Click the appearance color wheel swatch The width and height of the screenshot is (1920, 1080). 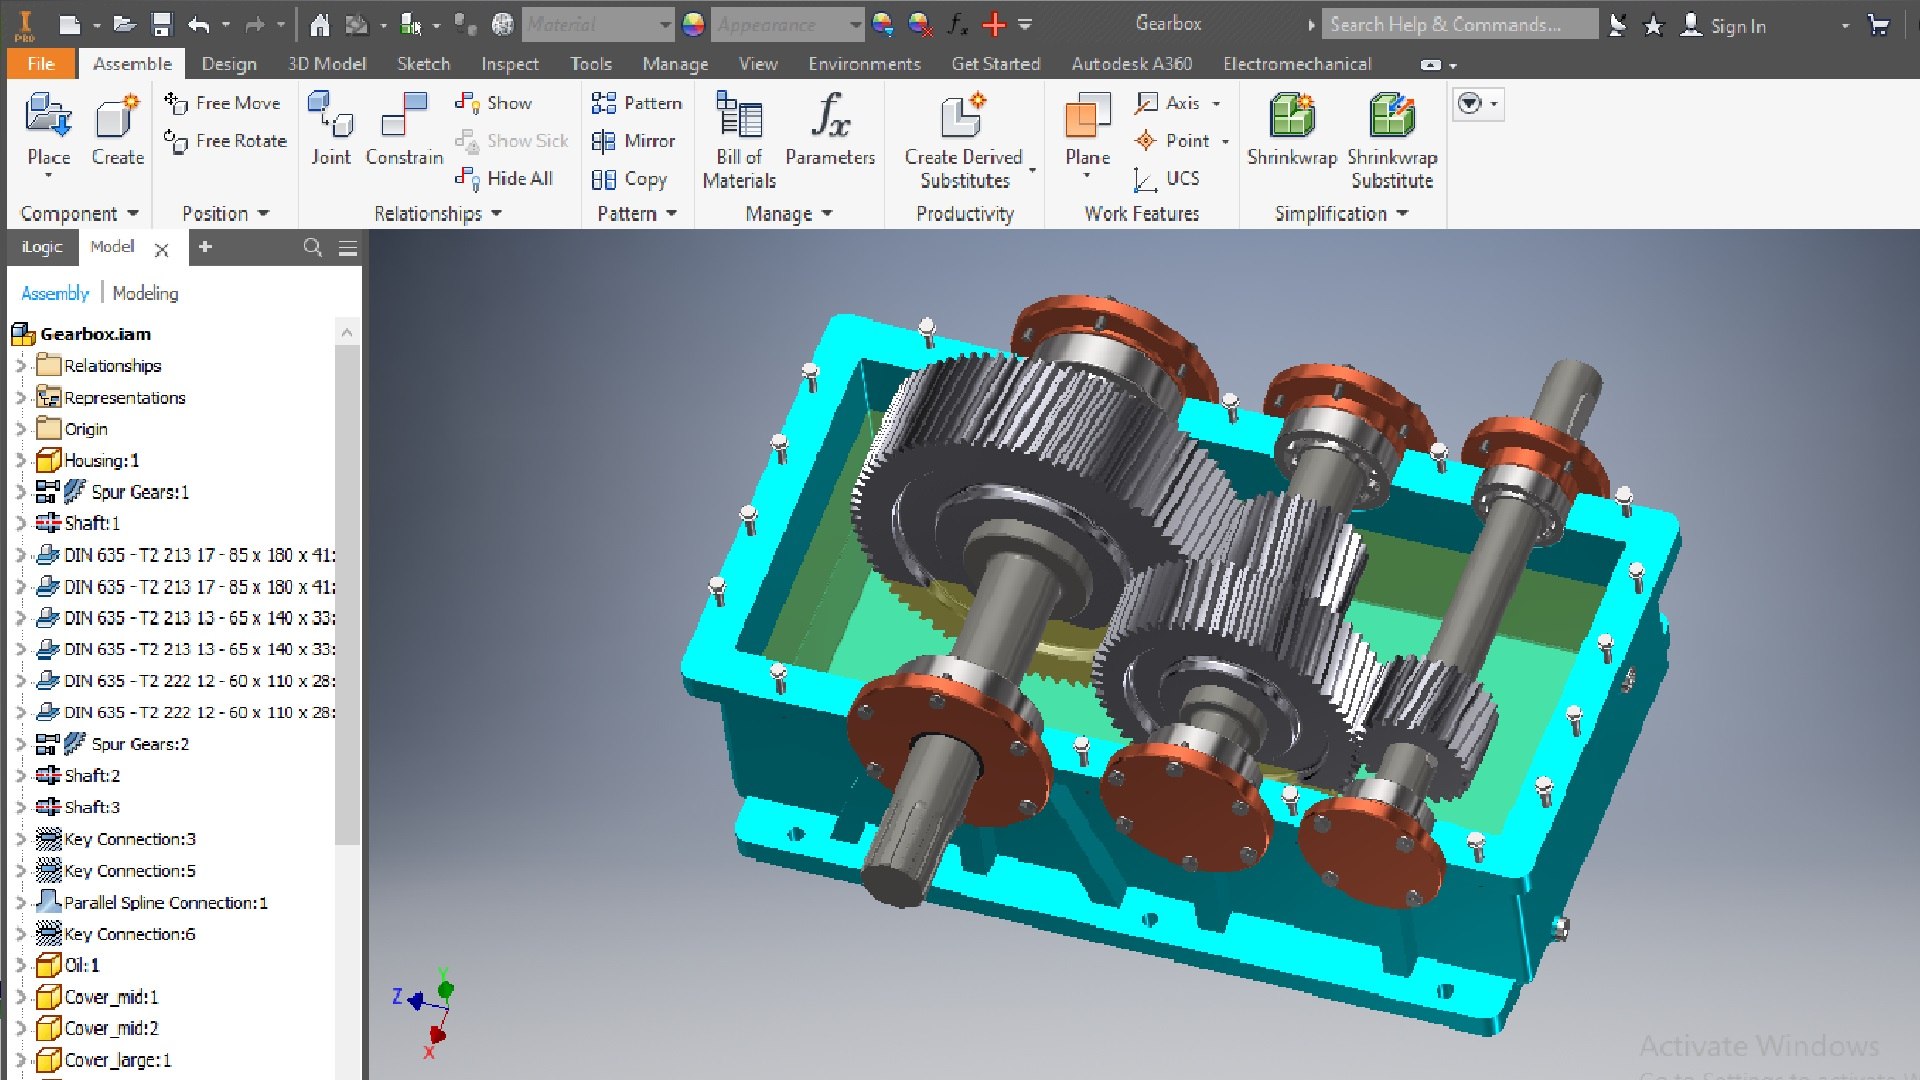(x=693, y=24)
